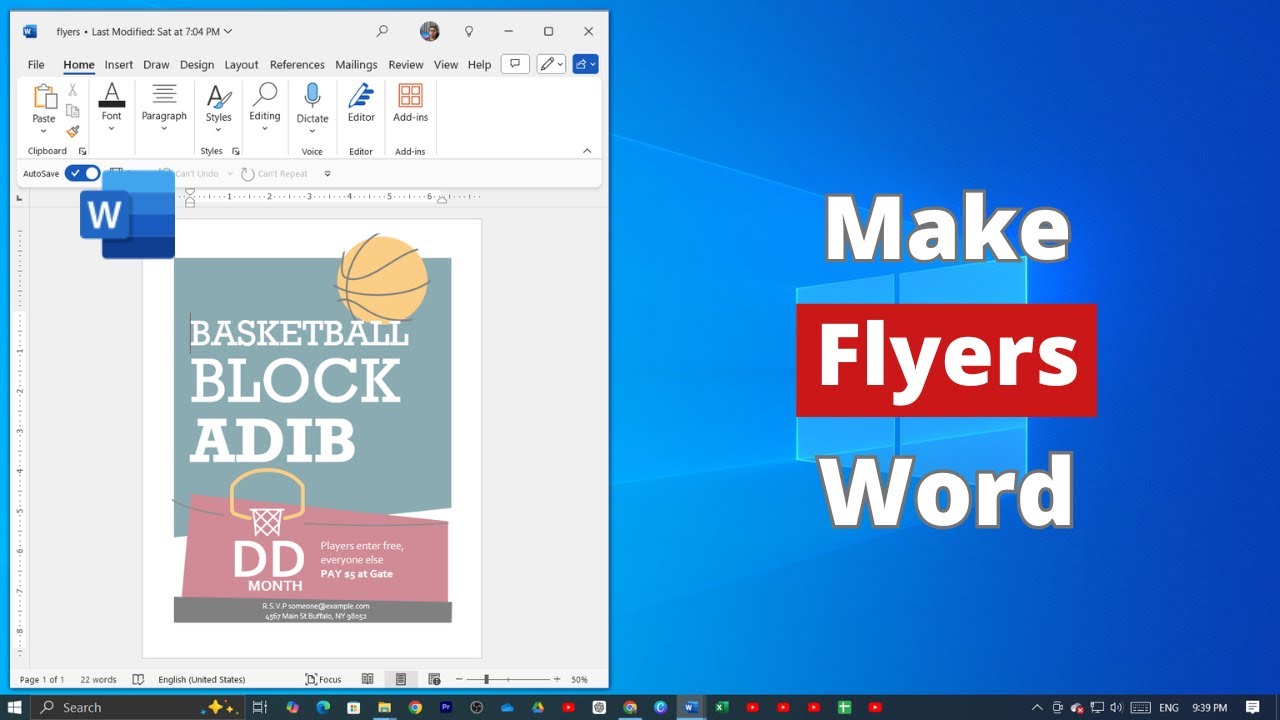
Task: Open Microsoft Edge from the taskbar
Action: pyautogui.click(x=323, y=707)
